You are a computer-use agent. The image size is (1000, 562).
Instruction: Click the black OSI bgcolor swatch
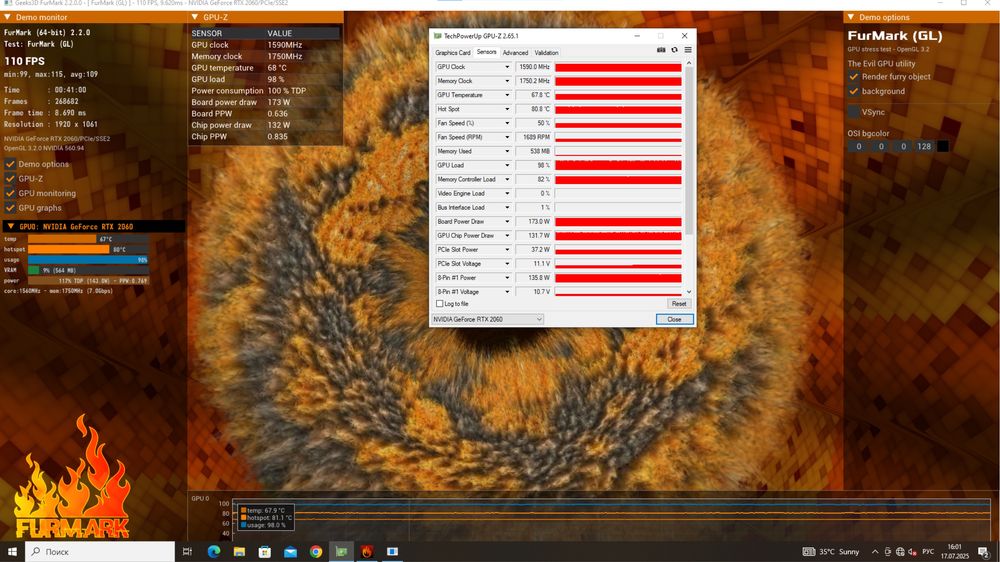[x=943, y=146]
